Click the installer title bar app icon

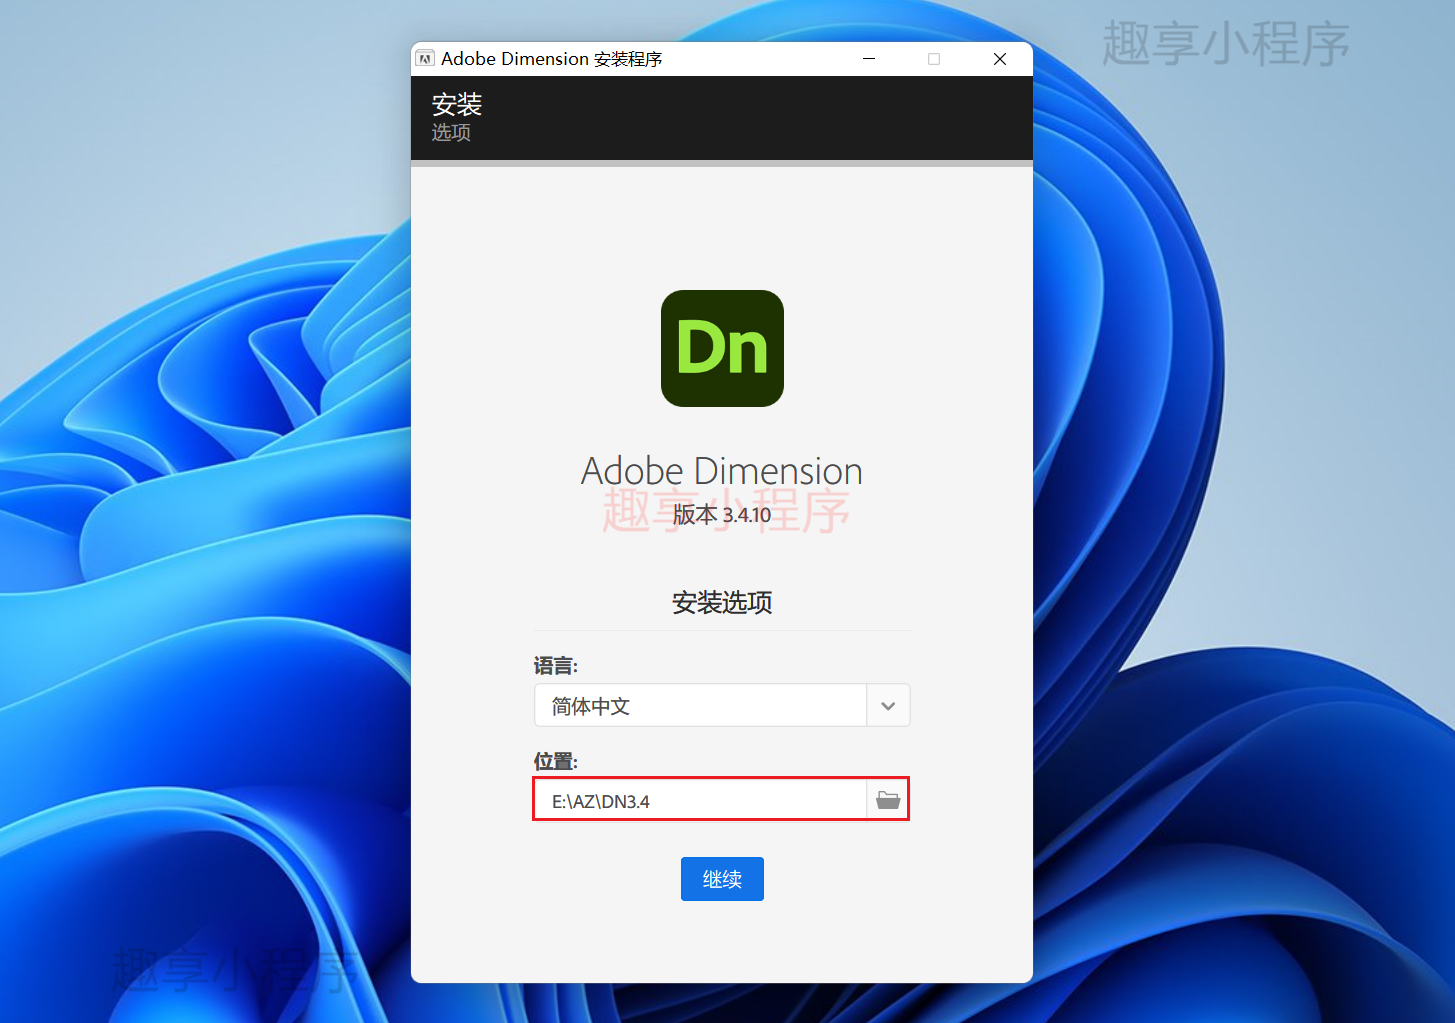425,59
